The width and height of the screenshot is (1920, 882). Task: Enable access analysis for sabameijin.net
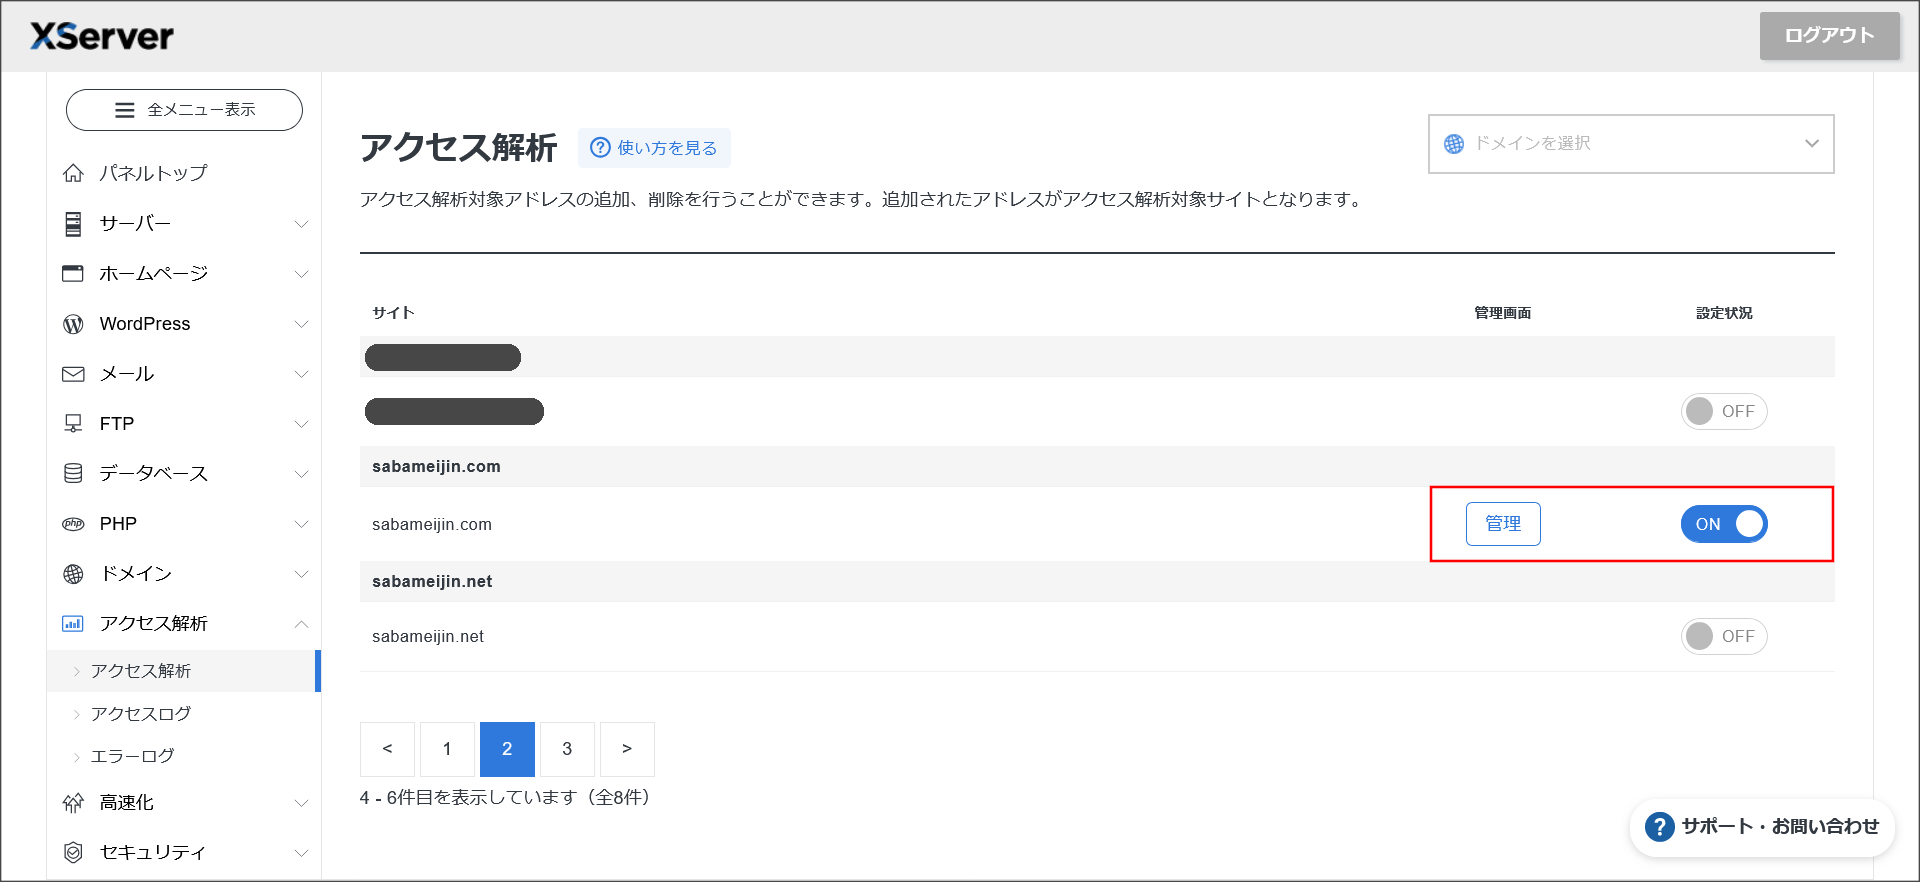click(x=1724, y=636)
